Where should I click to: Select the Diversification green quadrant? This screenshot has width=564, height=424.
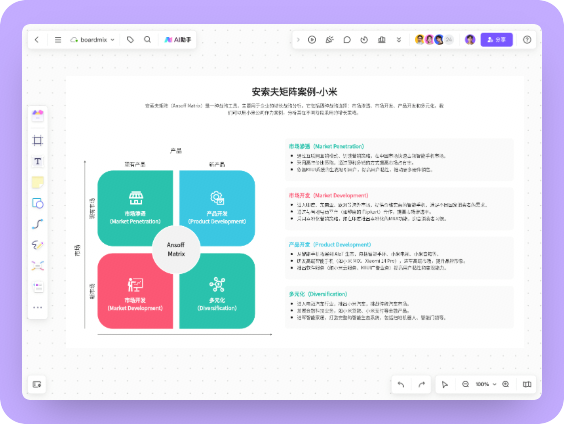217,291
